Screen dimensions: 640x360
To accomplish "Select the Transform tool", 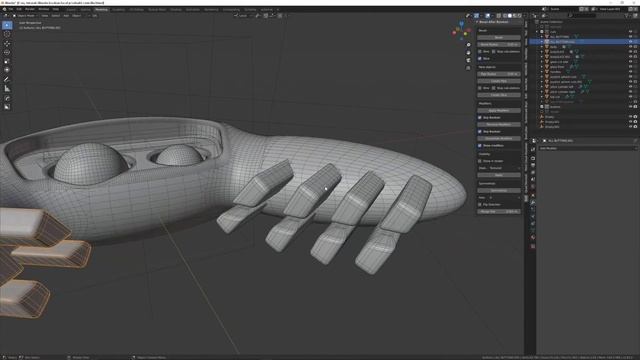I will pos(7,70).
